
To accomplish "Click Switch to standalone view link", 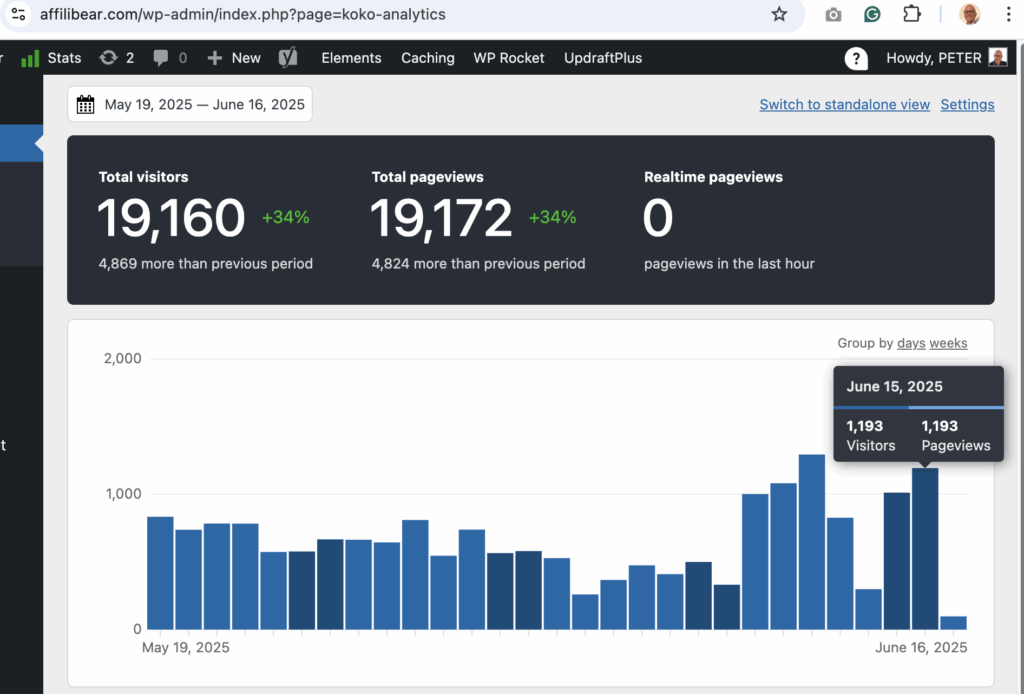I will 844,104.
